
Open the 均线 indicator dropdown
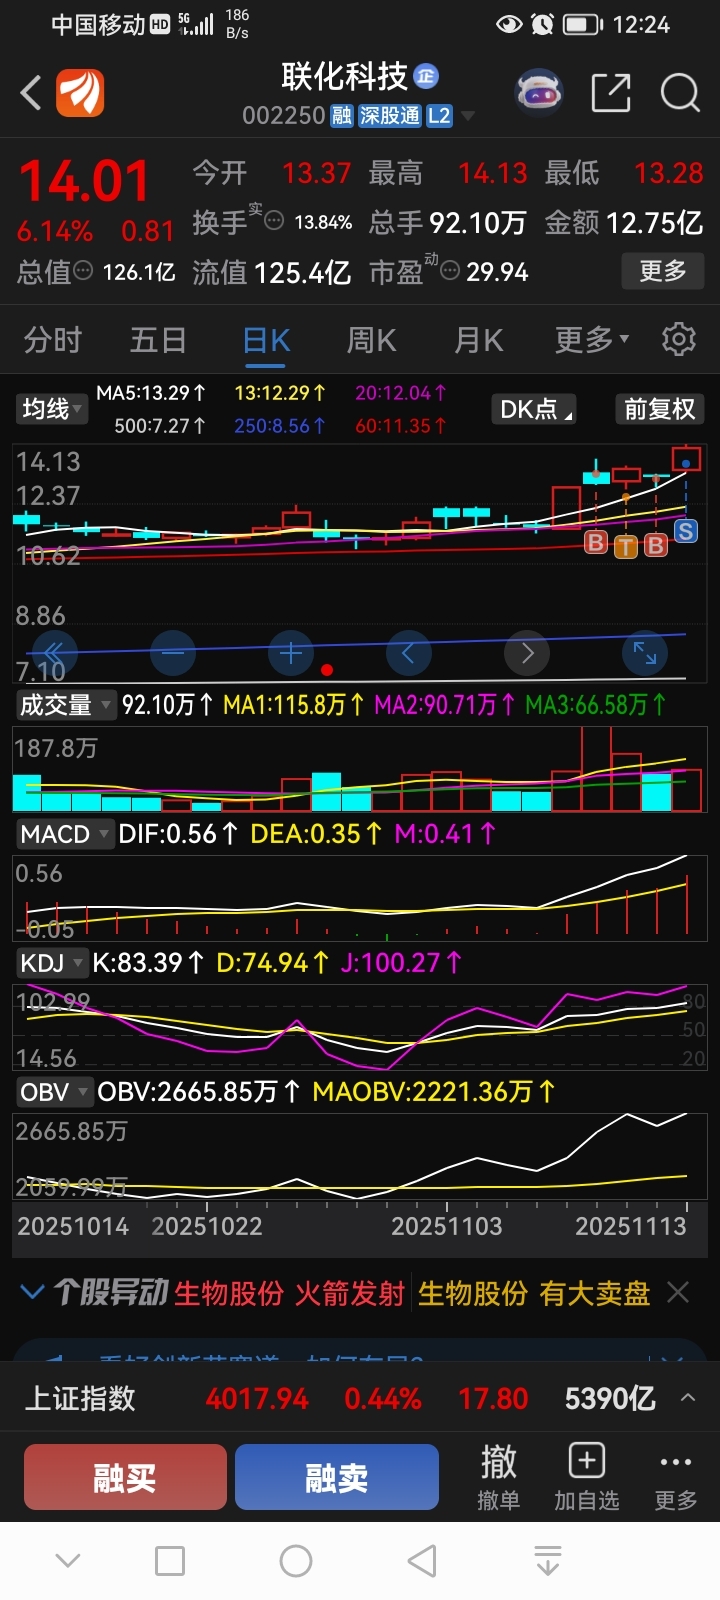50,409
